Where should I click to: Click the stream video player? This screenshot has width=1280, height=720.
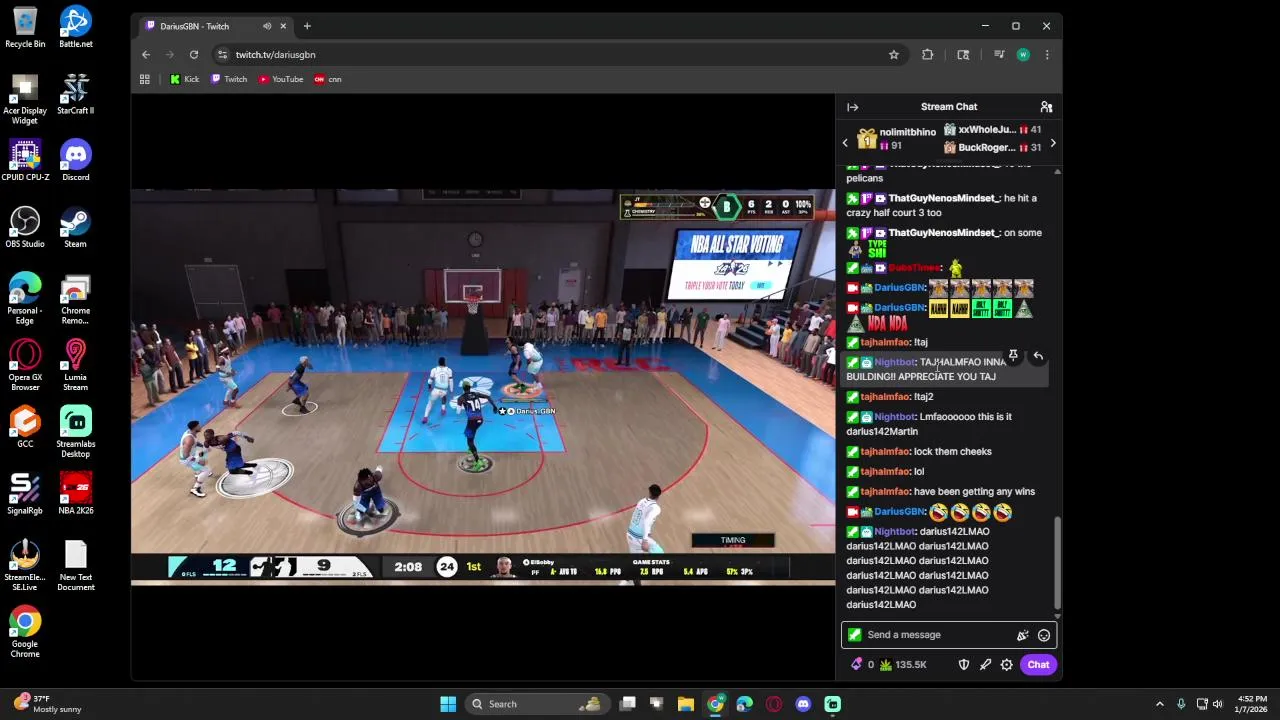483,385
